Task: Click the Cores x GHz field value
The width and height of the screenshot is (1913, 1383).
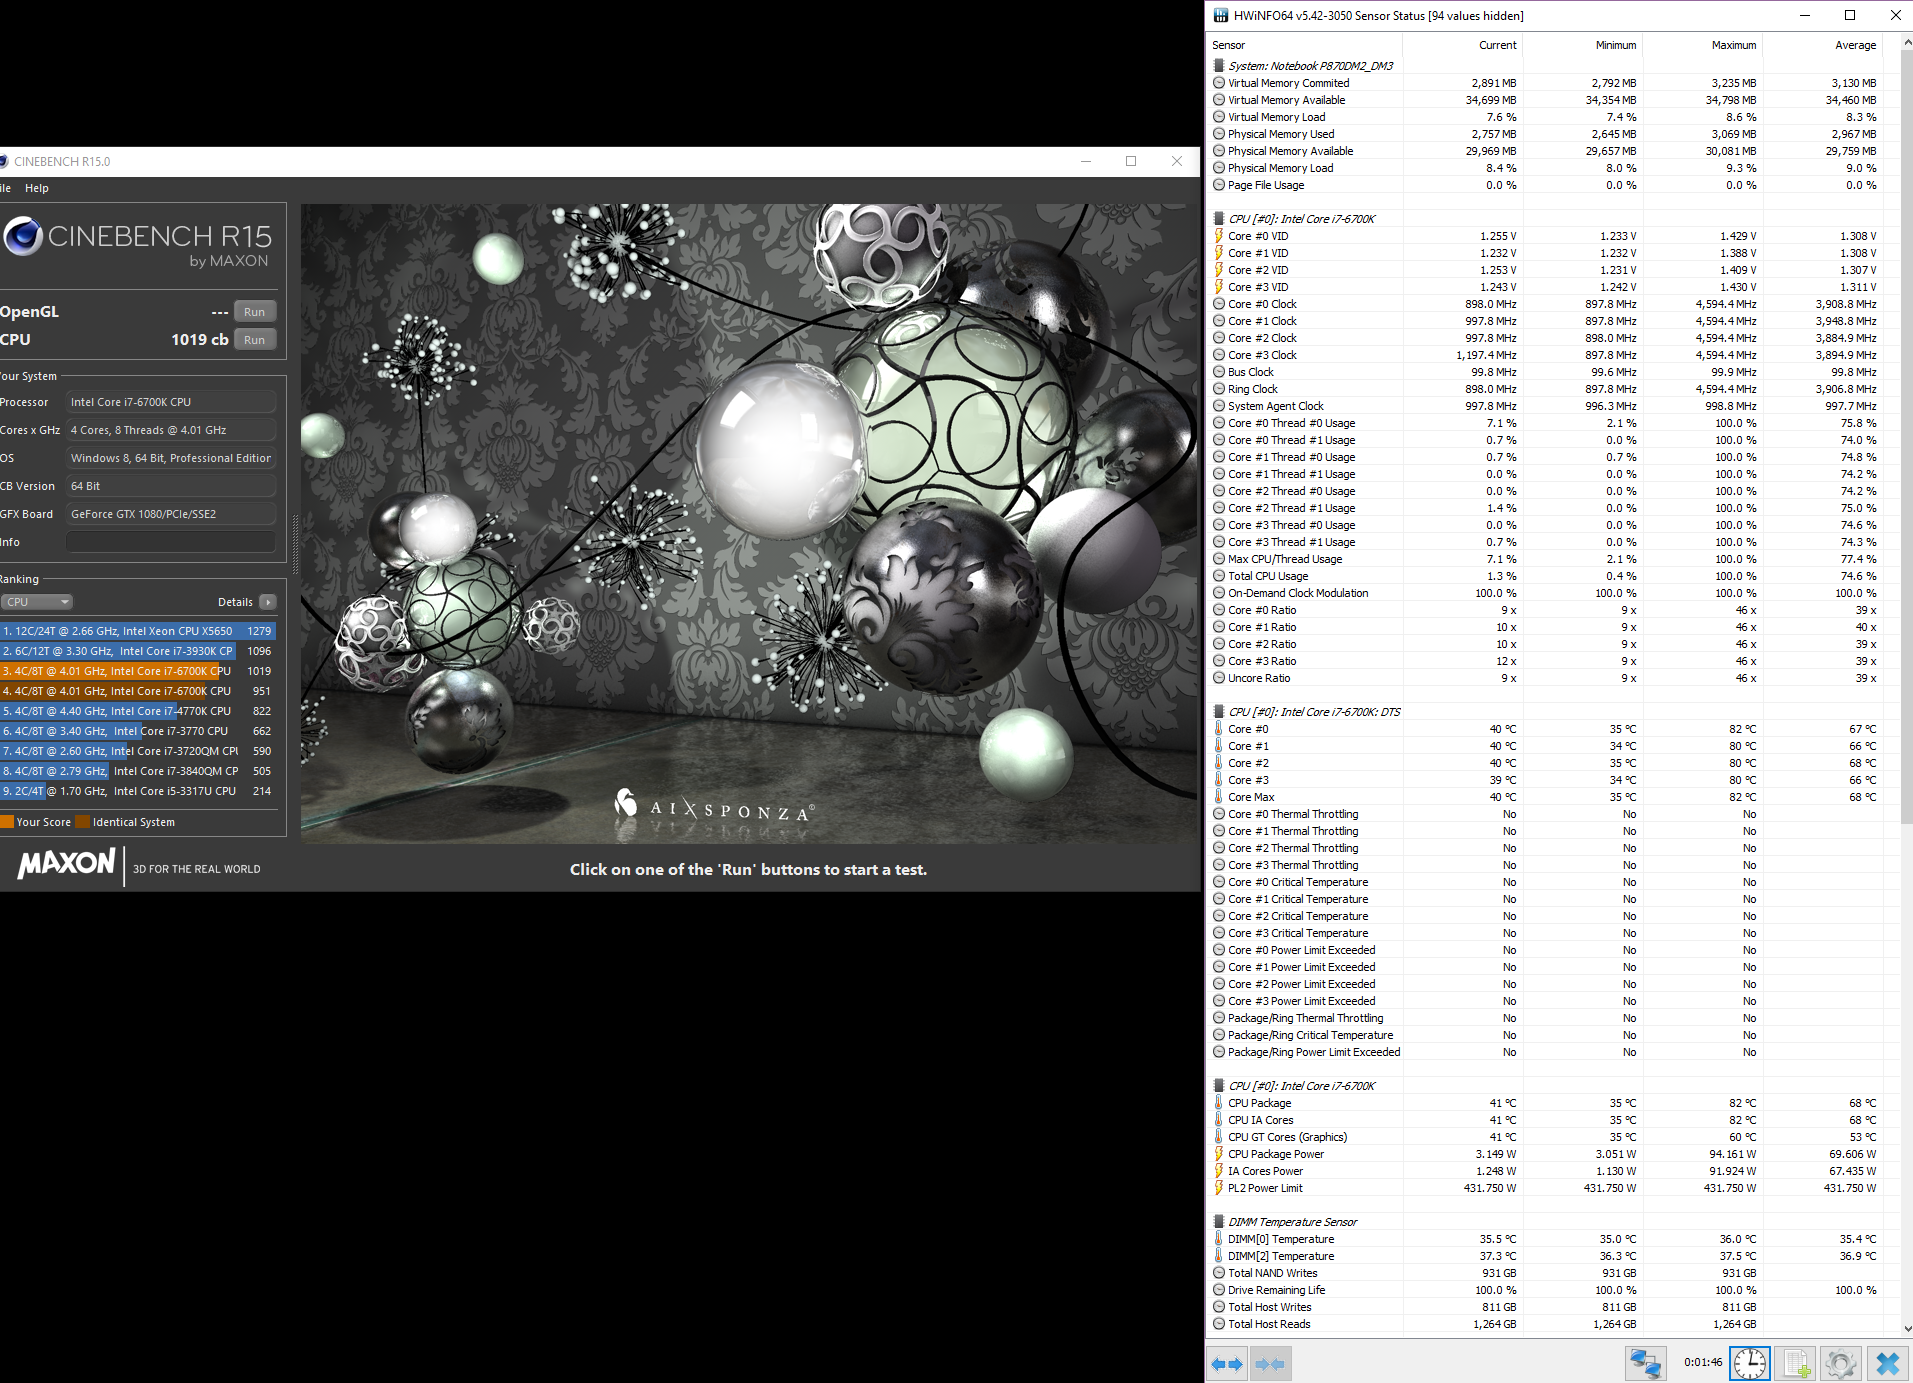Action: click(x=170, y=430)
